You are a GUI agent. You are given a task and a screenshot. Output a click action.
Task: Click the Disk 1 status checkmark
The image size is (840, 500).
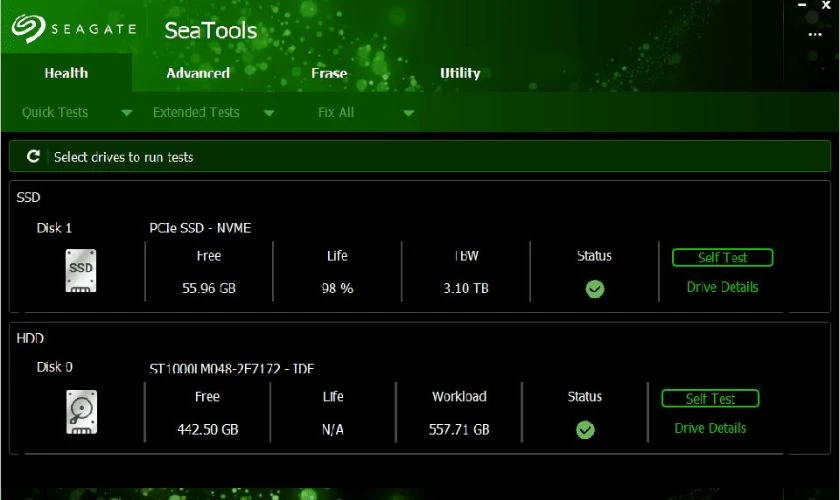pos(595,289)
